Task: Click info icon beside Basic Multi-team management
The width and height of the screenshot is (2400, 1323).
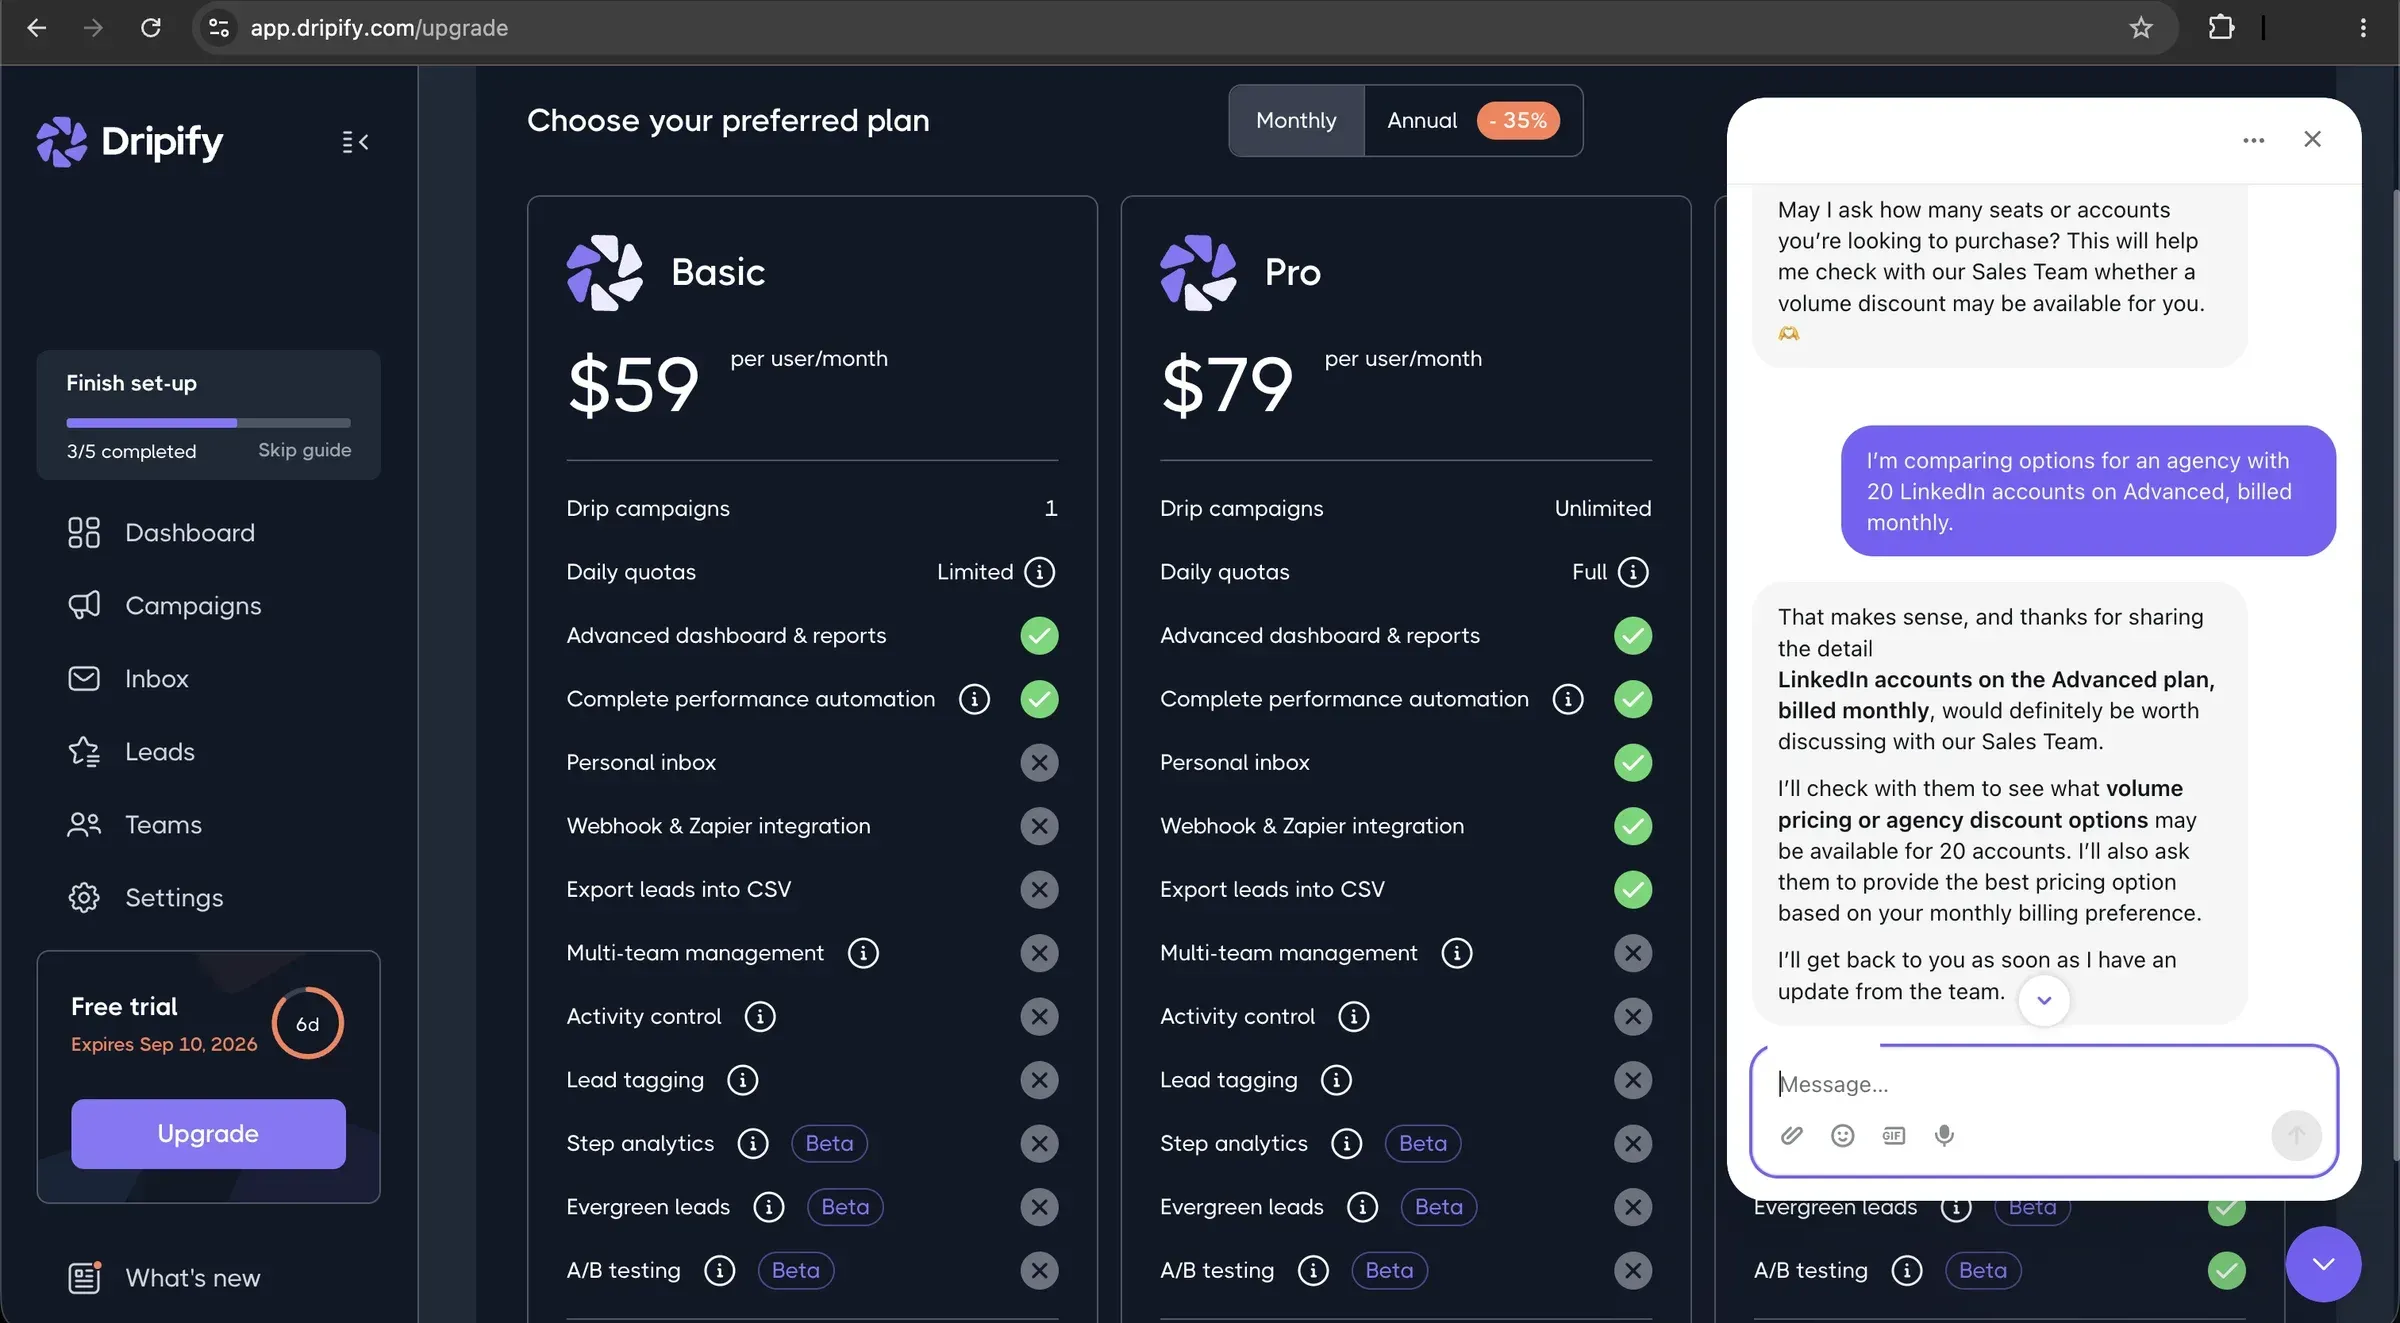Action: click(x=863, y=953)
